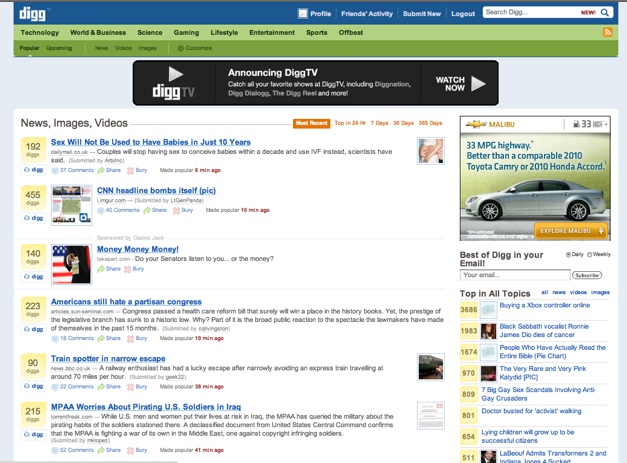Filter by Videos in sub navigation
The width and height of the screenshot is (627, 463).
[x=123, y=48]
